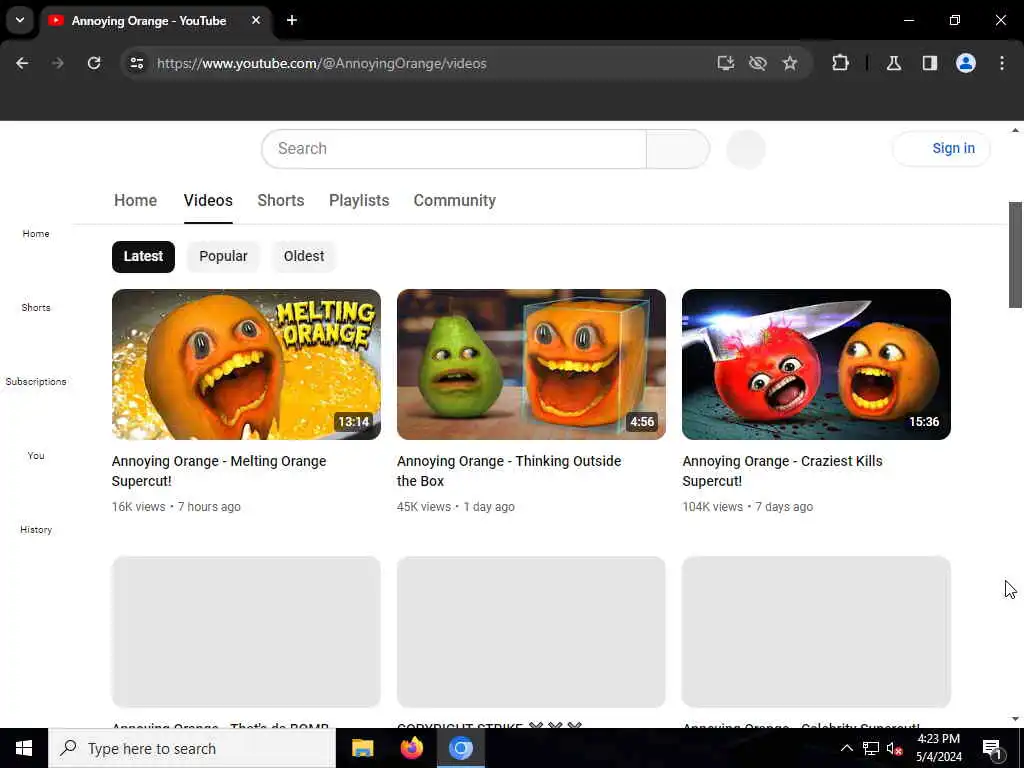Click the round voice search button
This screenshot has height=768, width=1024.
pyautogui.click(x=746, y=149)
